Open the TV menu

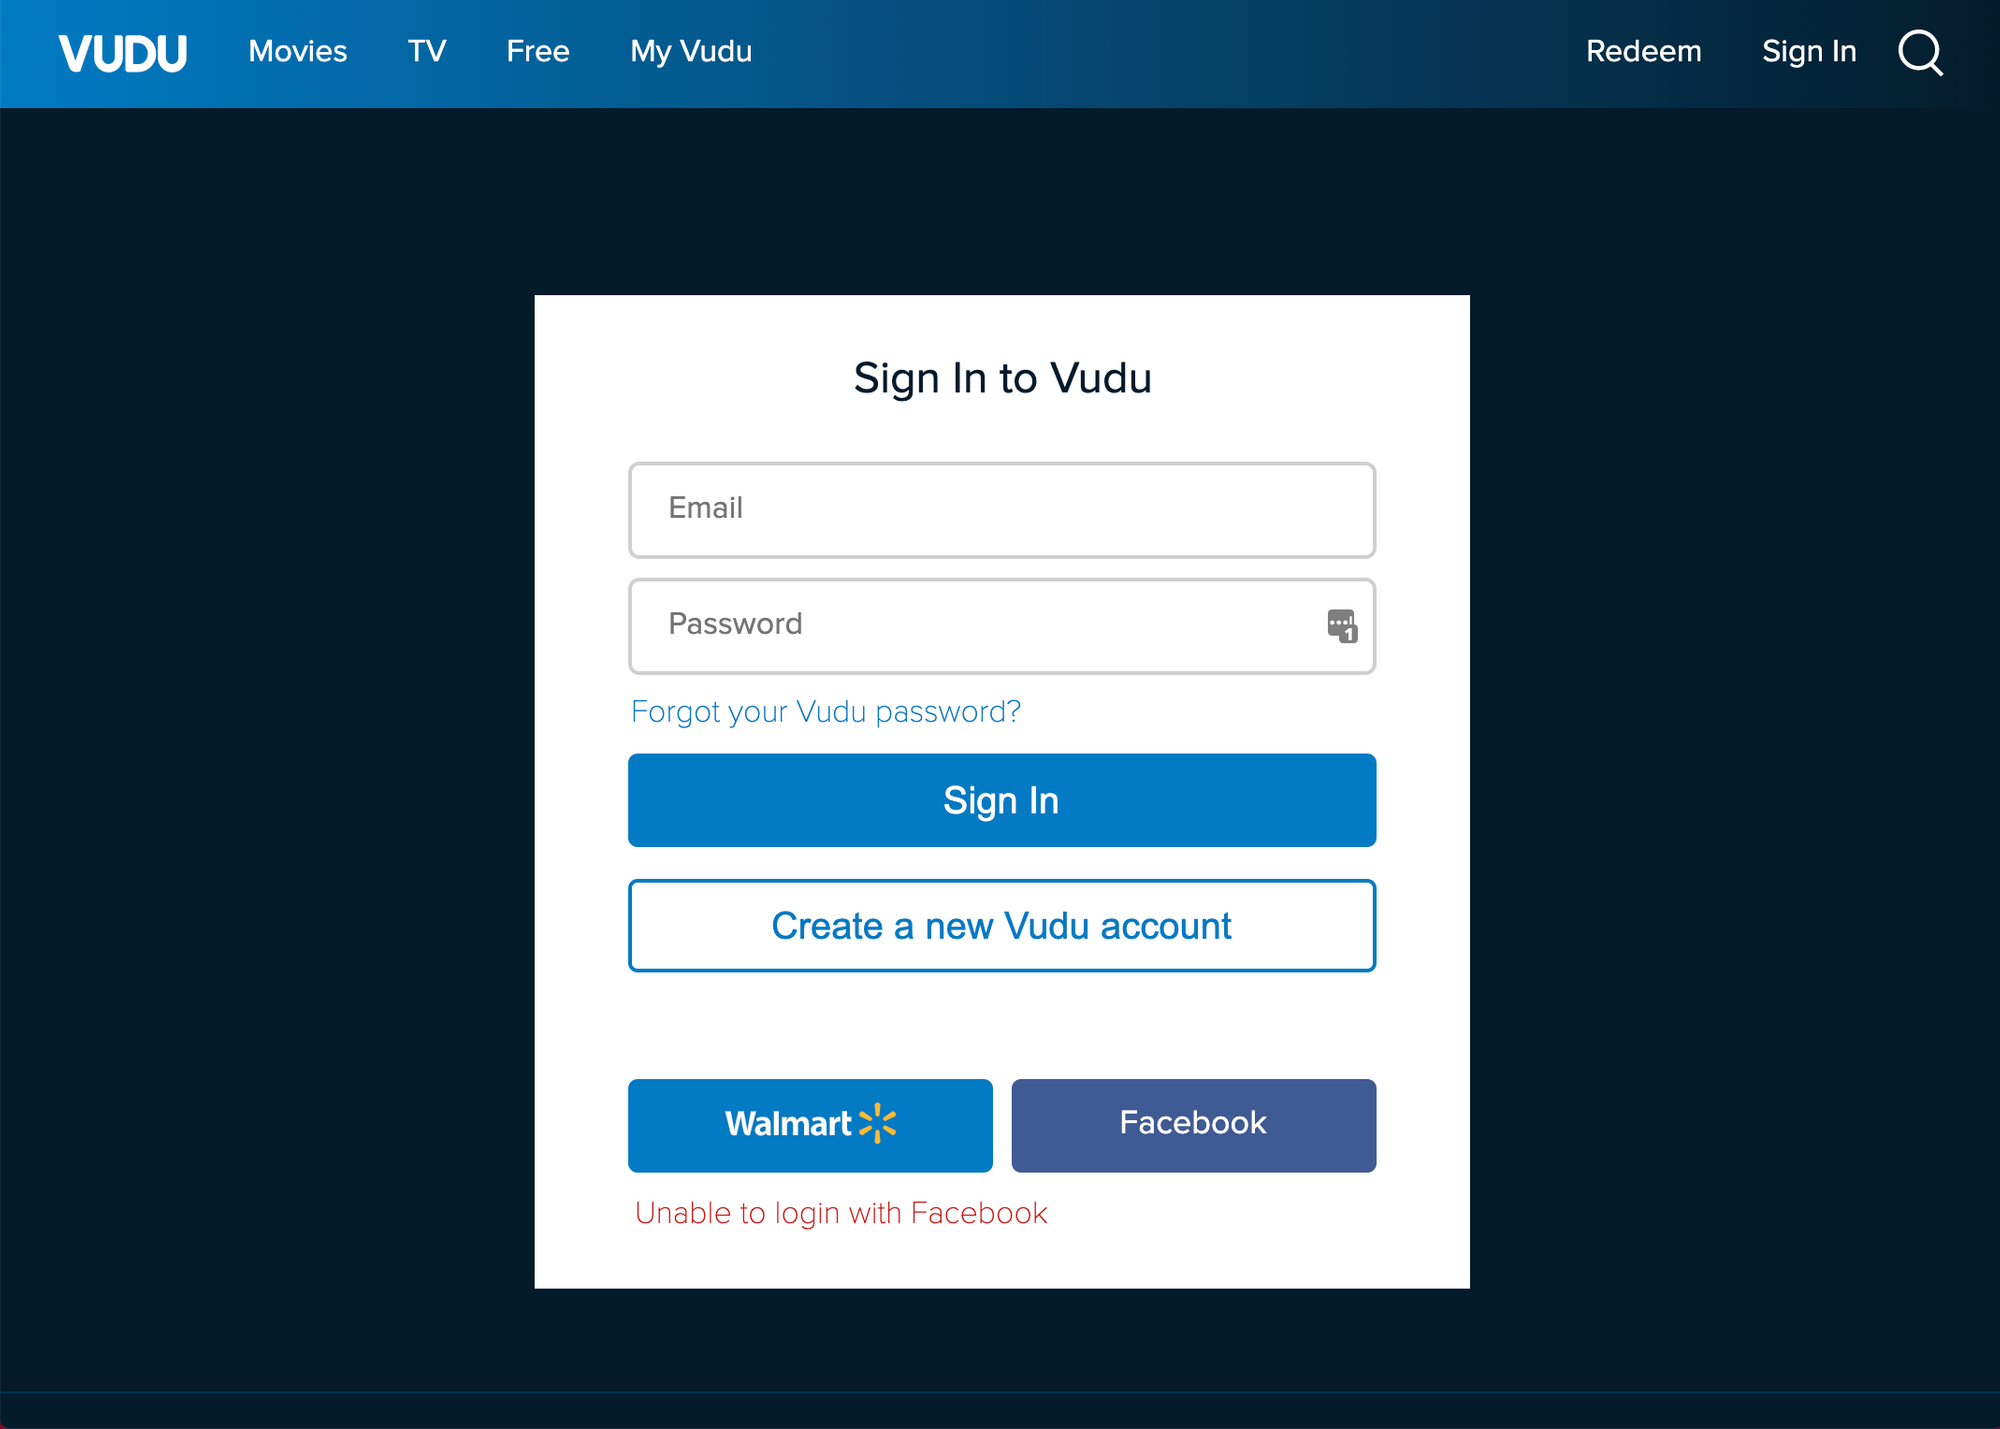coord(427,51)
